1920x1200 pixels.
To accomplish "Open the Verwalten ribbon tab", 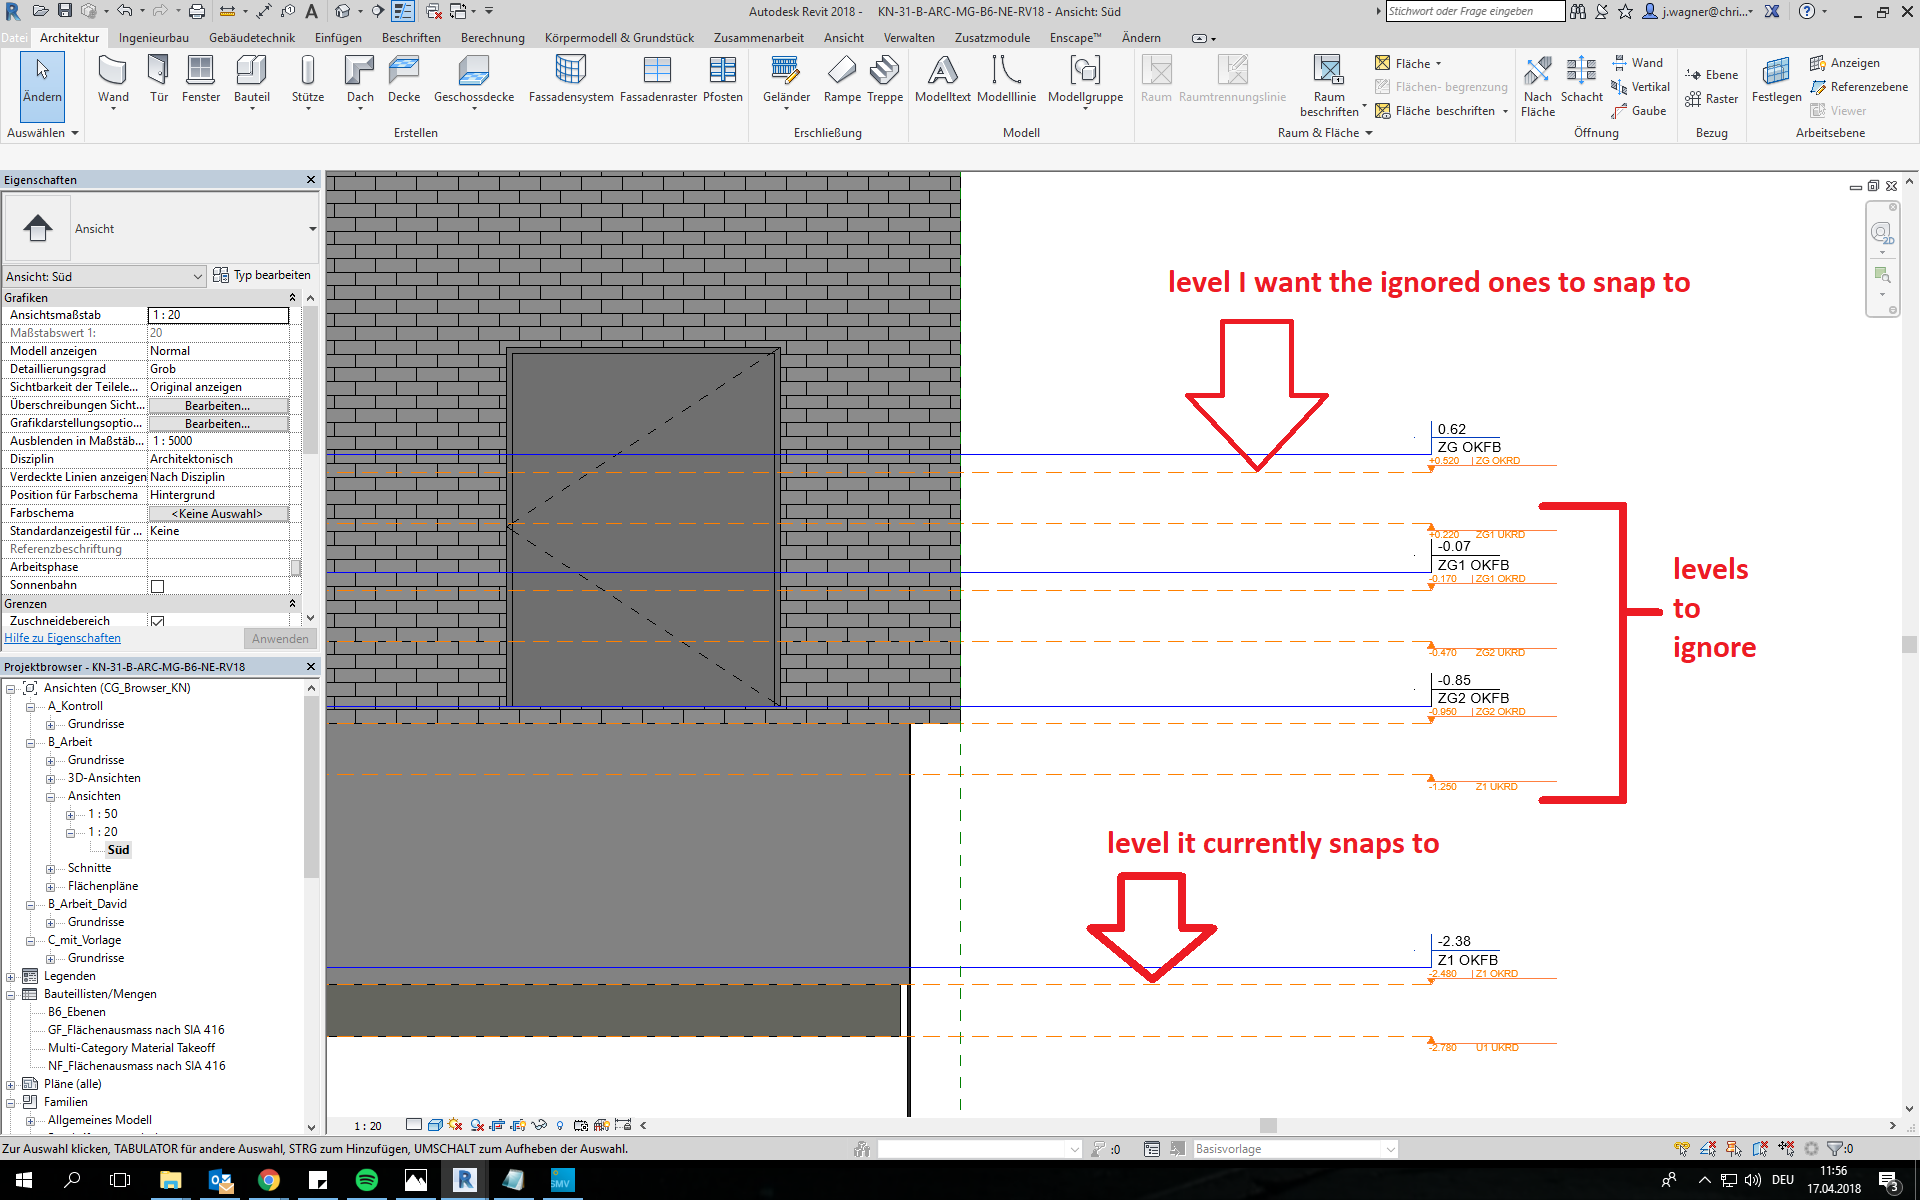I will pyautogui.click(x=908, y=37).
